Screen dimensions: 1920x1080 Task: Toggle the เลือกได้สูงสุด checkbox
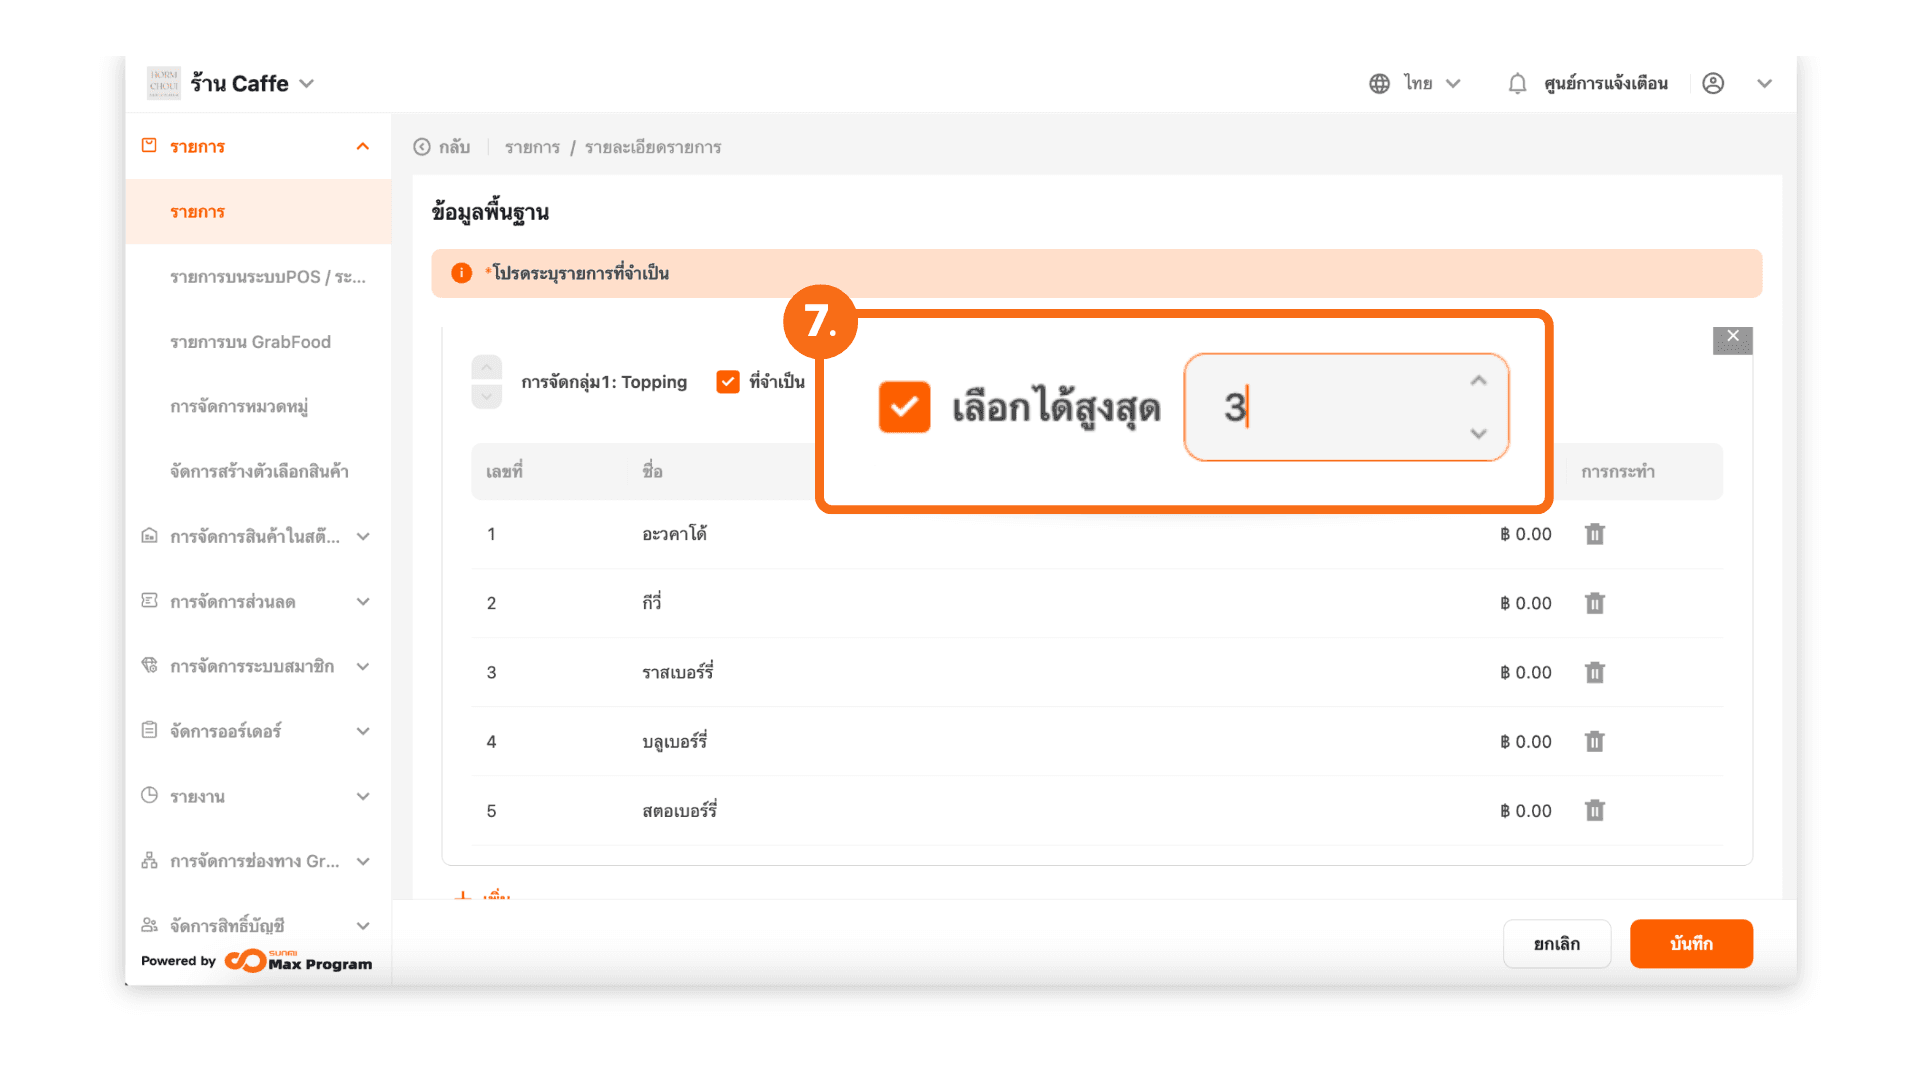point(904,407)
